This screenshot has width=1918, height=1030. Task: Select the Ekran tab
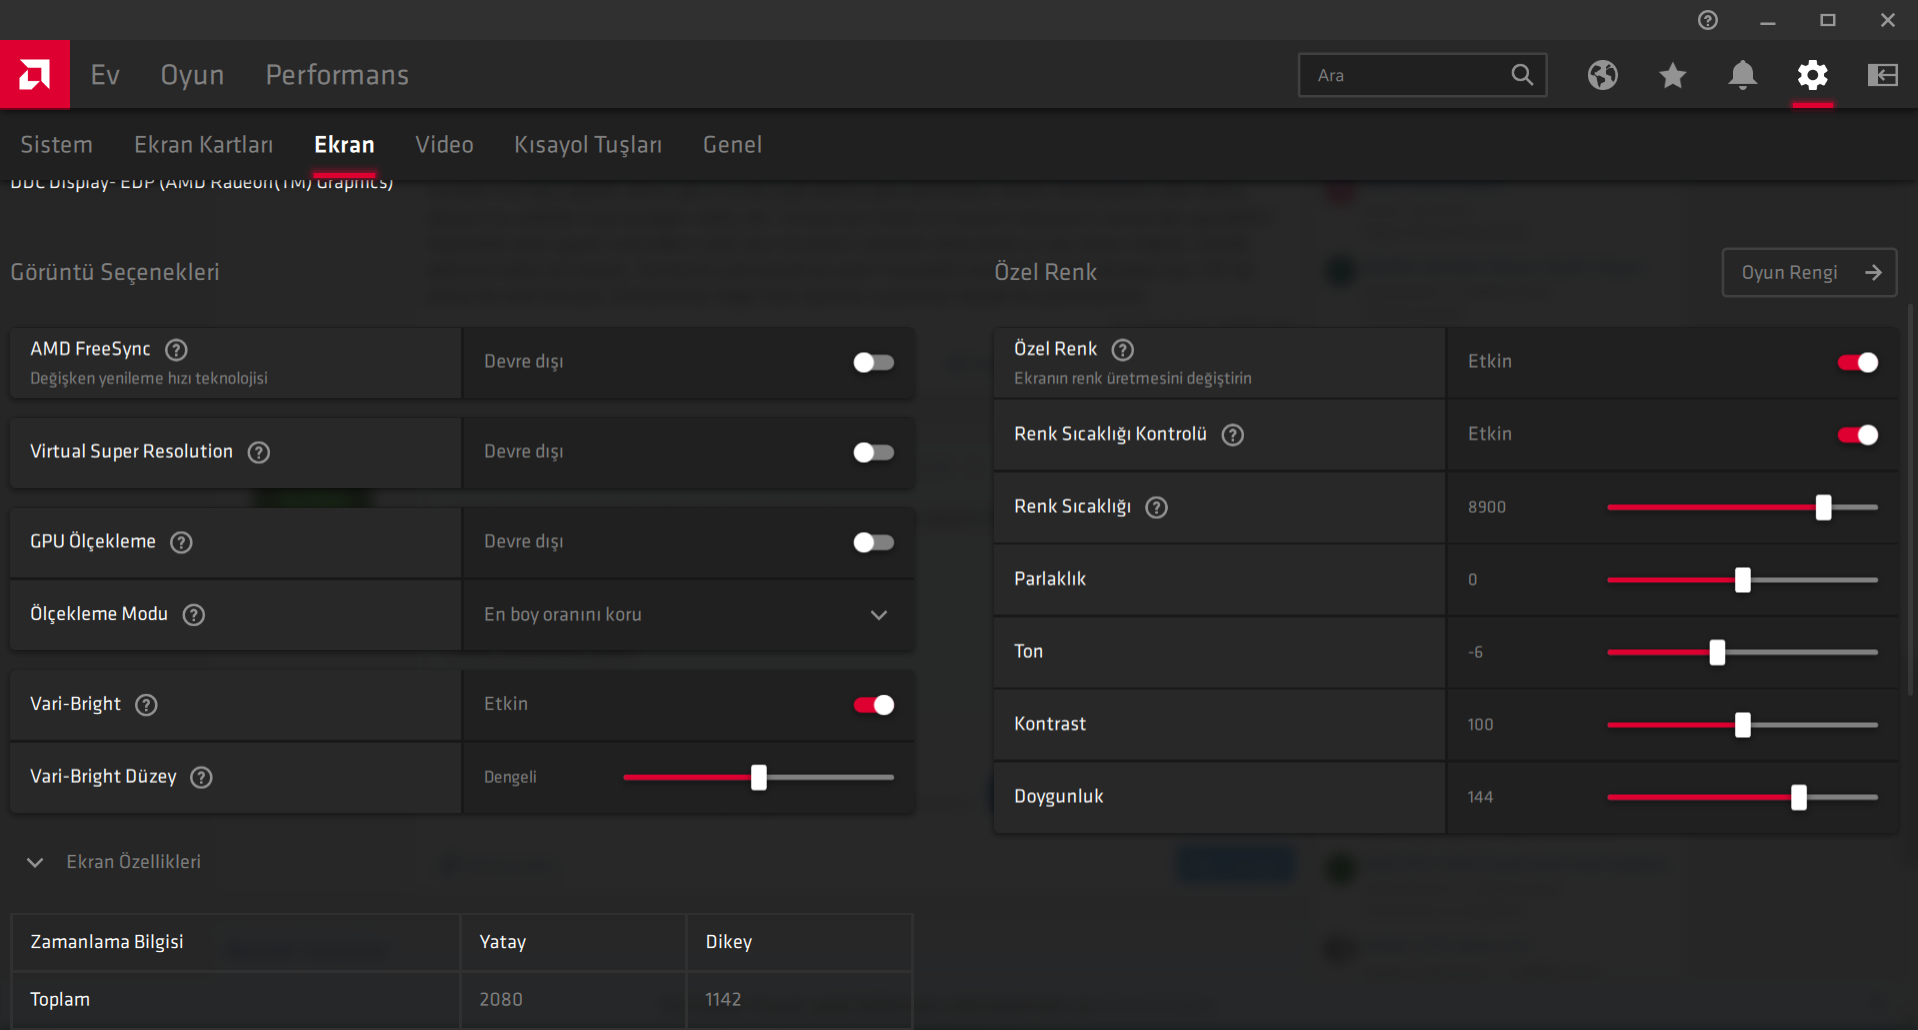[x=344, y=145]
